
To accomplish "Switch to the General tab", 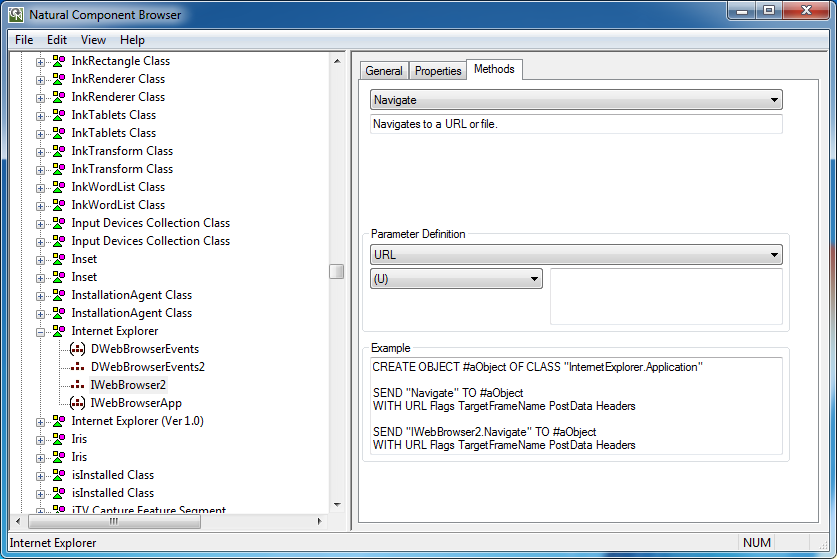I will click(x=384, y=71).
